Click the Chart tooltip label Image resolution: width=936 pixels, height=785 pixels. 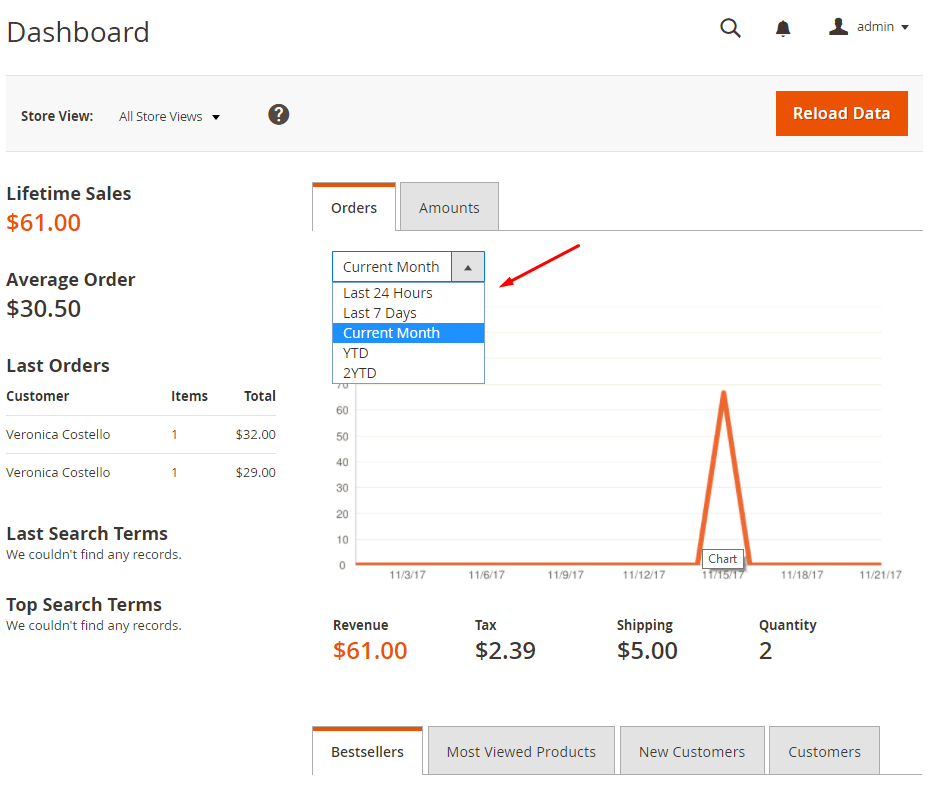(722, 559)
